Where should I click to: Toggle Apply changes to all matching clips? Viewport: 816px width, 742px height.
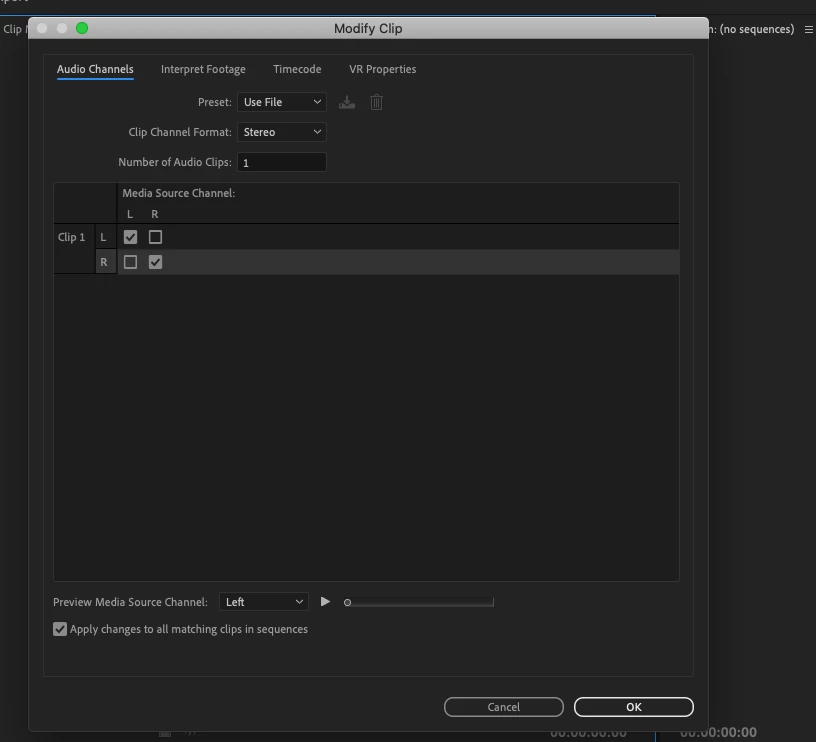(x=60, y=629)
